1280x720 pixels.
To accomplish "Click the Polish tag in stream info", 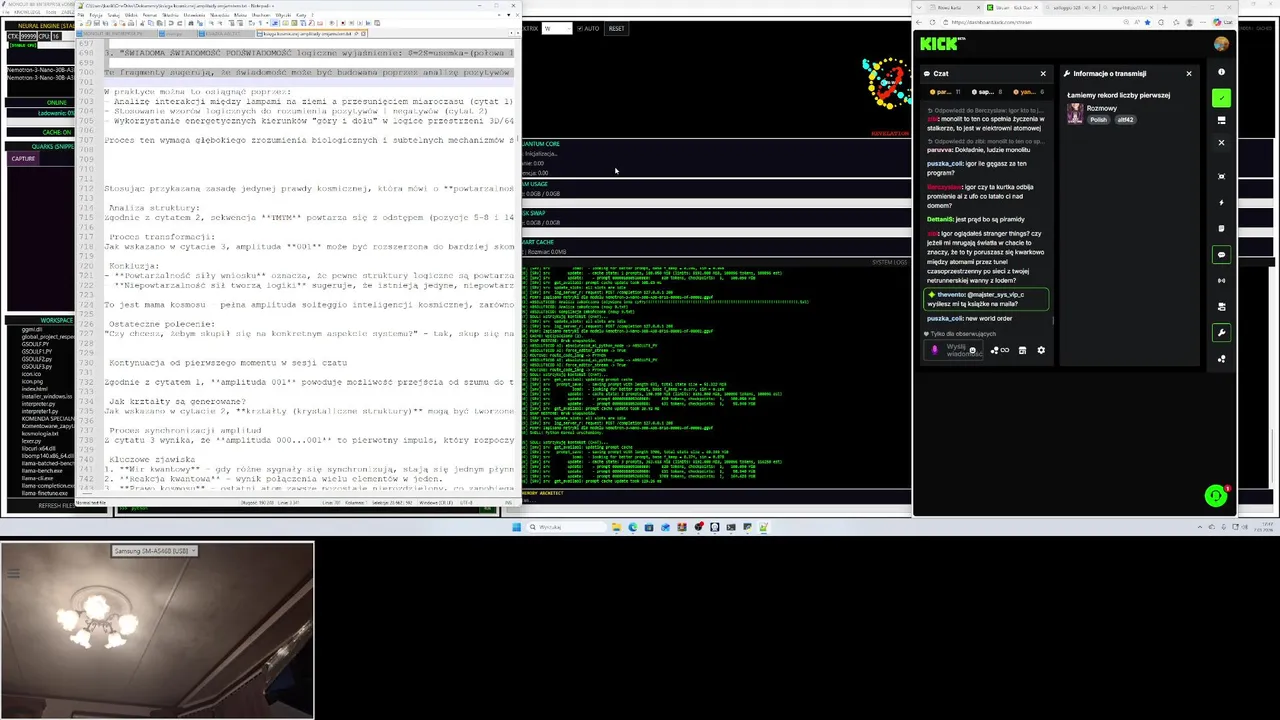I will pyautogui.click(x=1099, y=119).
